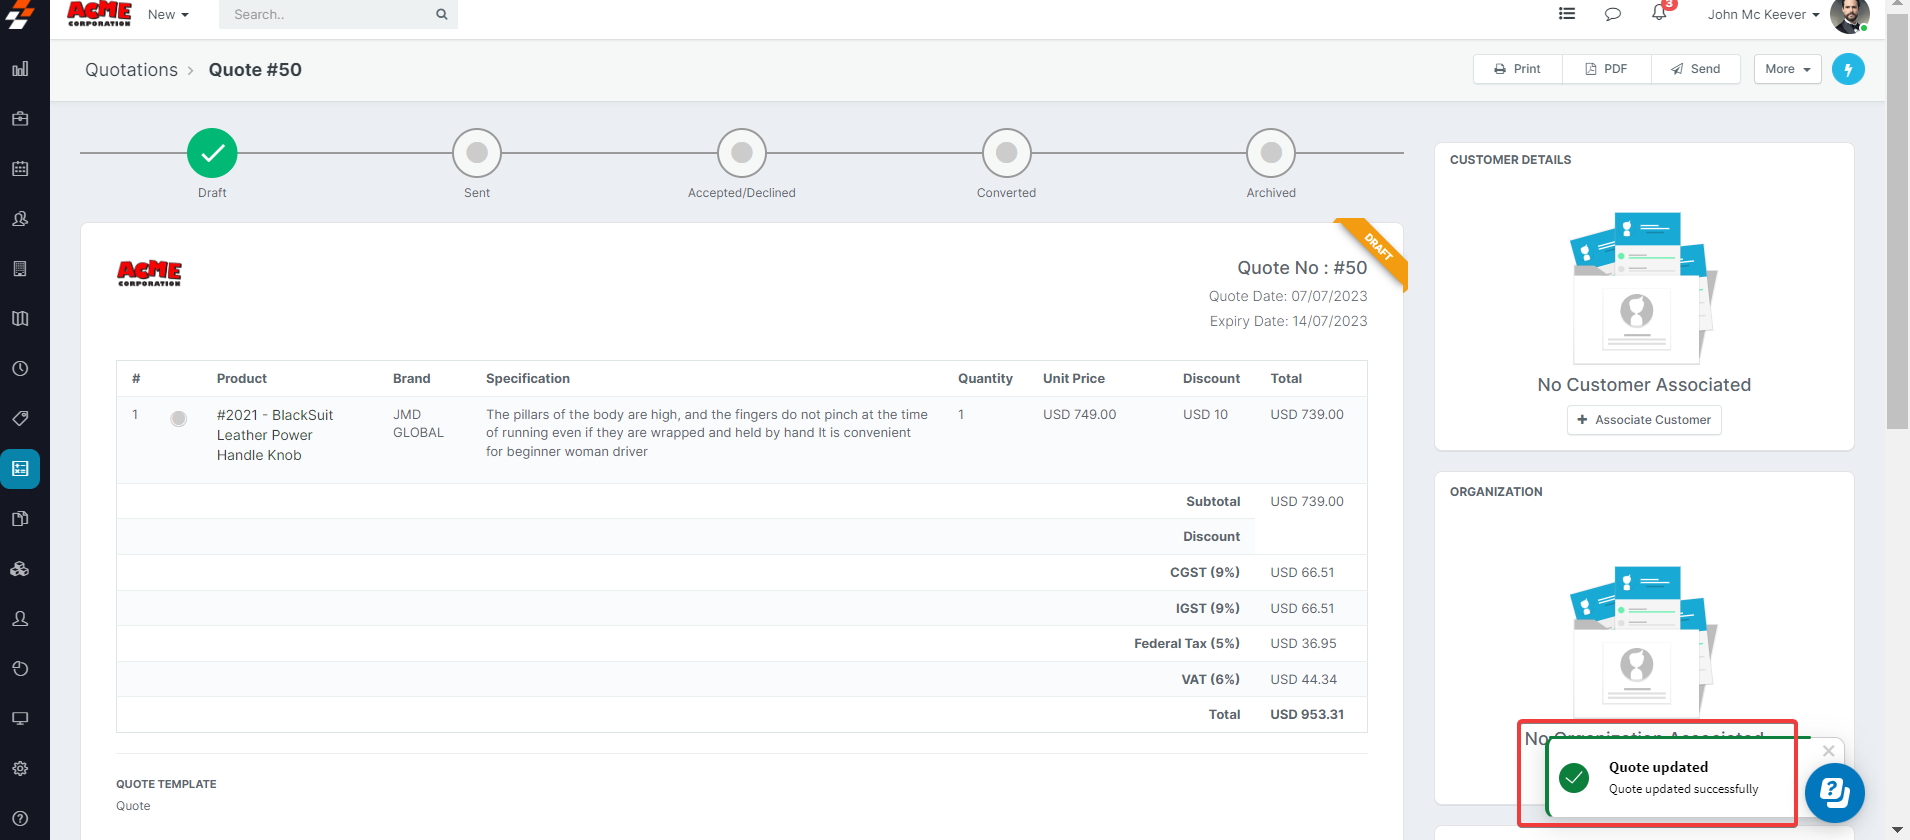Open the help question mark icon
This screenshot has height=840, width=1910.
click(20, 818)
